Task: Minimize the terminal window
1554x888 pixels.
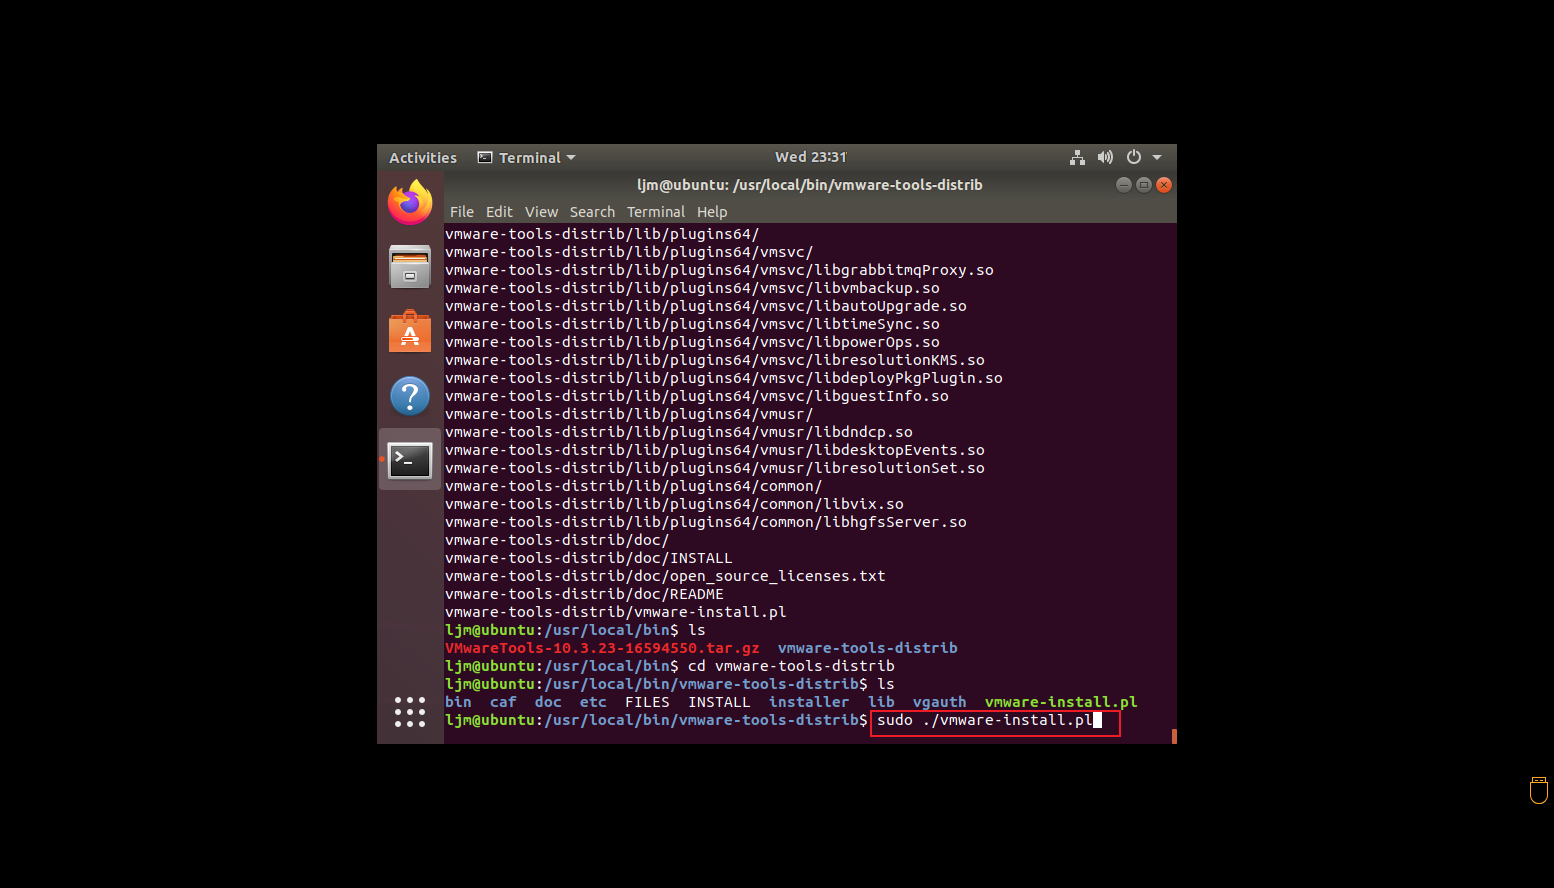Action: point(1124,185)
